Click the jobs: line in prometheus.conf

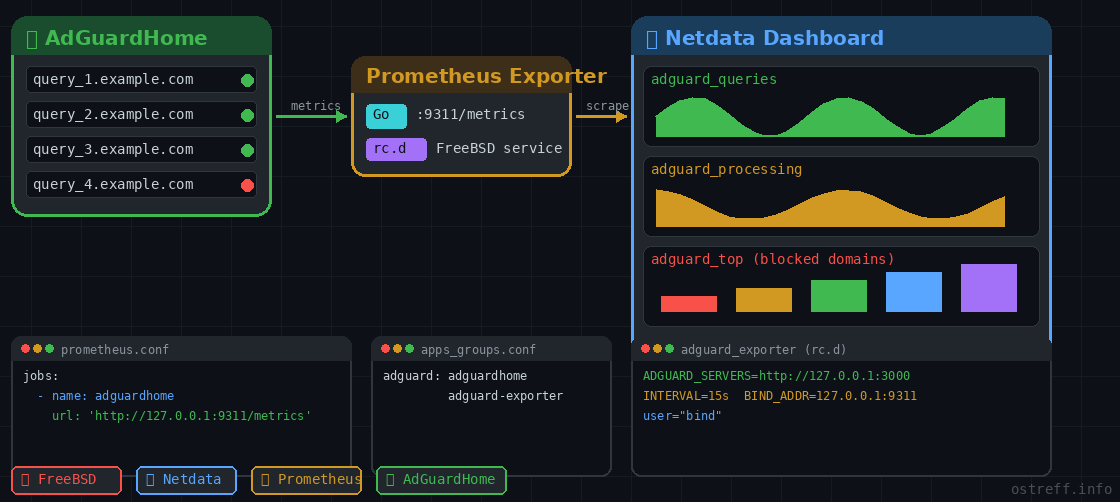click(41, 376)
